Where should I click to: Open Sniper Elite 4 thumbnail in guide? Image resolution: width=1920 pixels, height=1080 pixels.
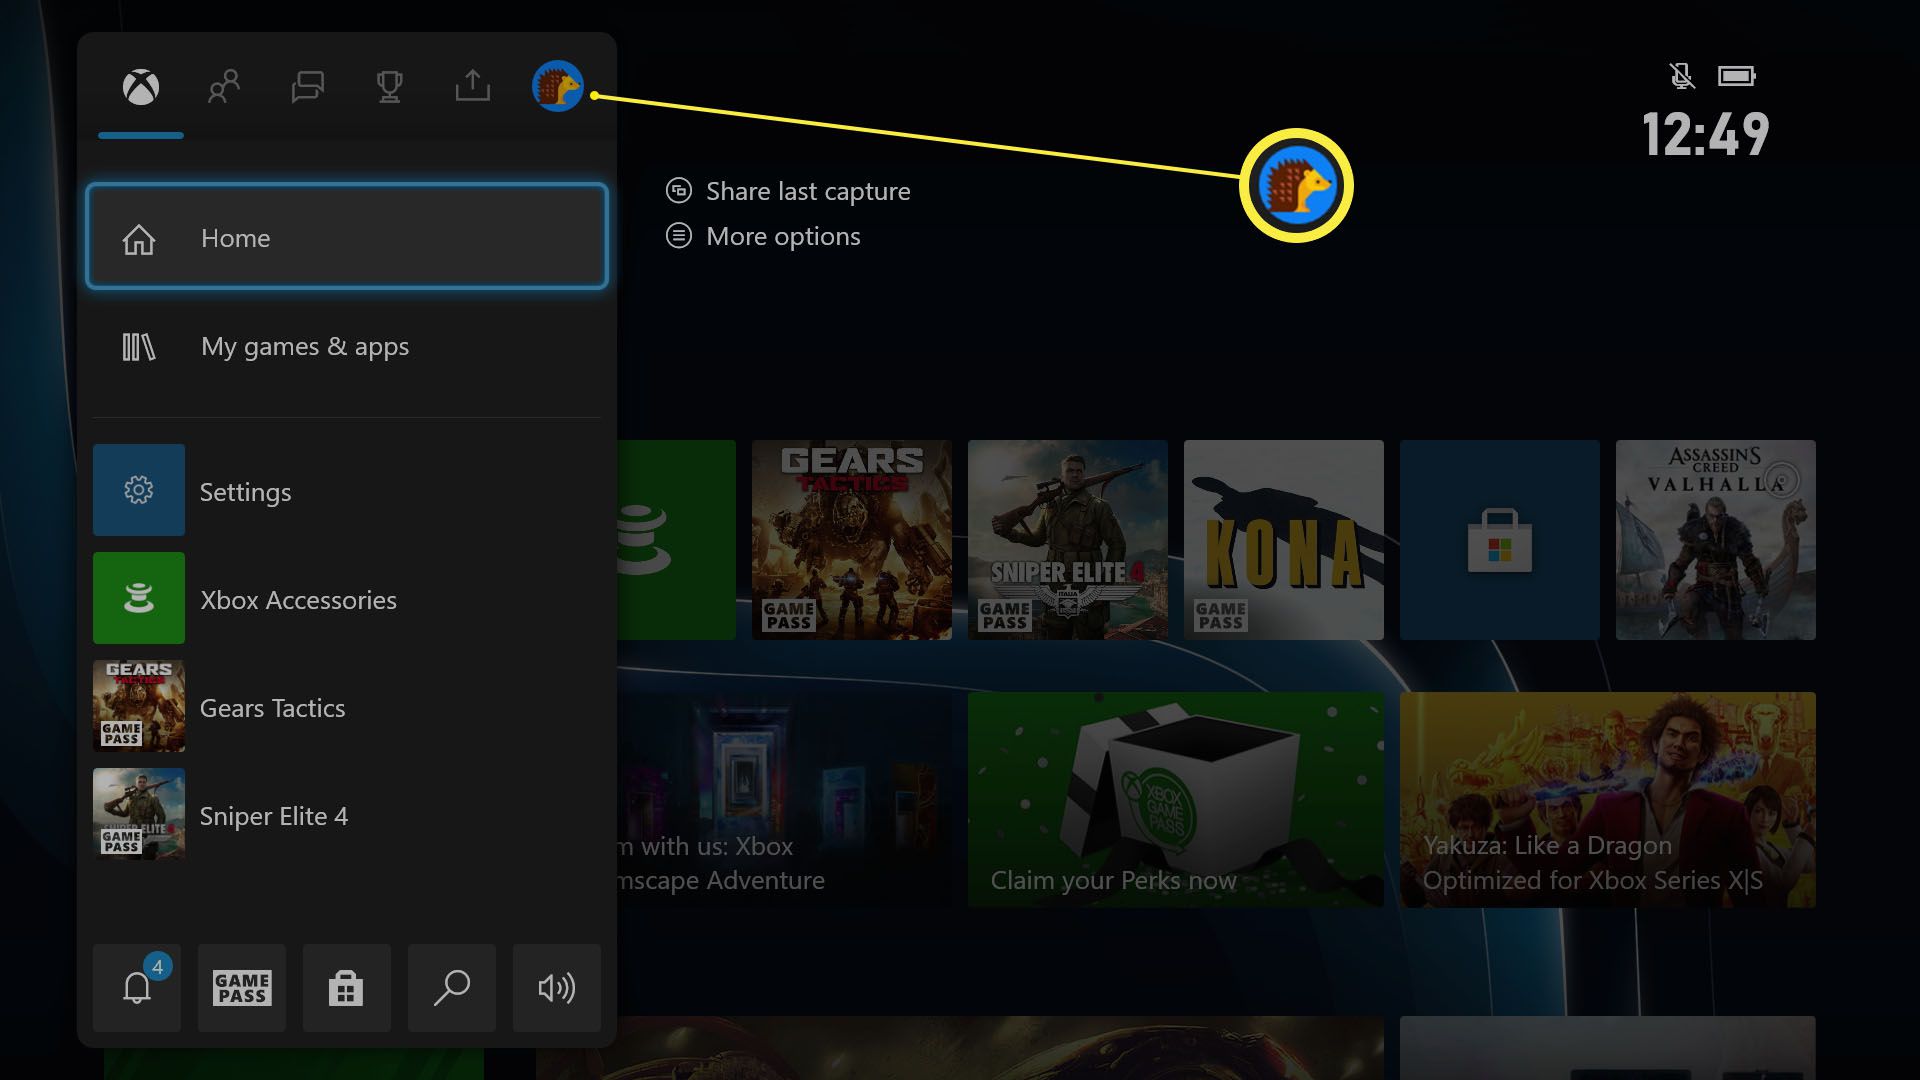(139, 814)
